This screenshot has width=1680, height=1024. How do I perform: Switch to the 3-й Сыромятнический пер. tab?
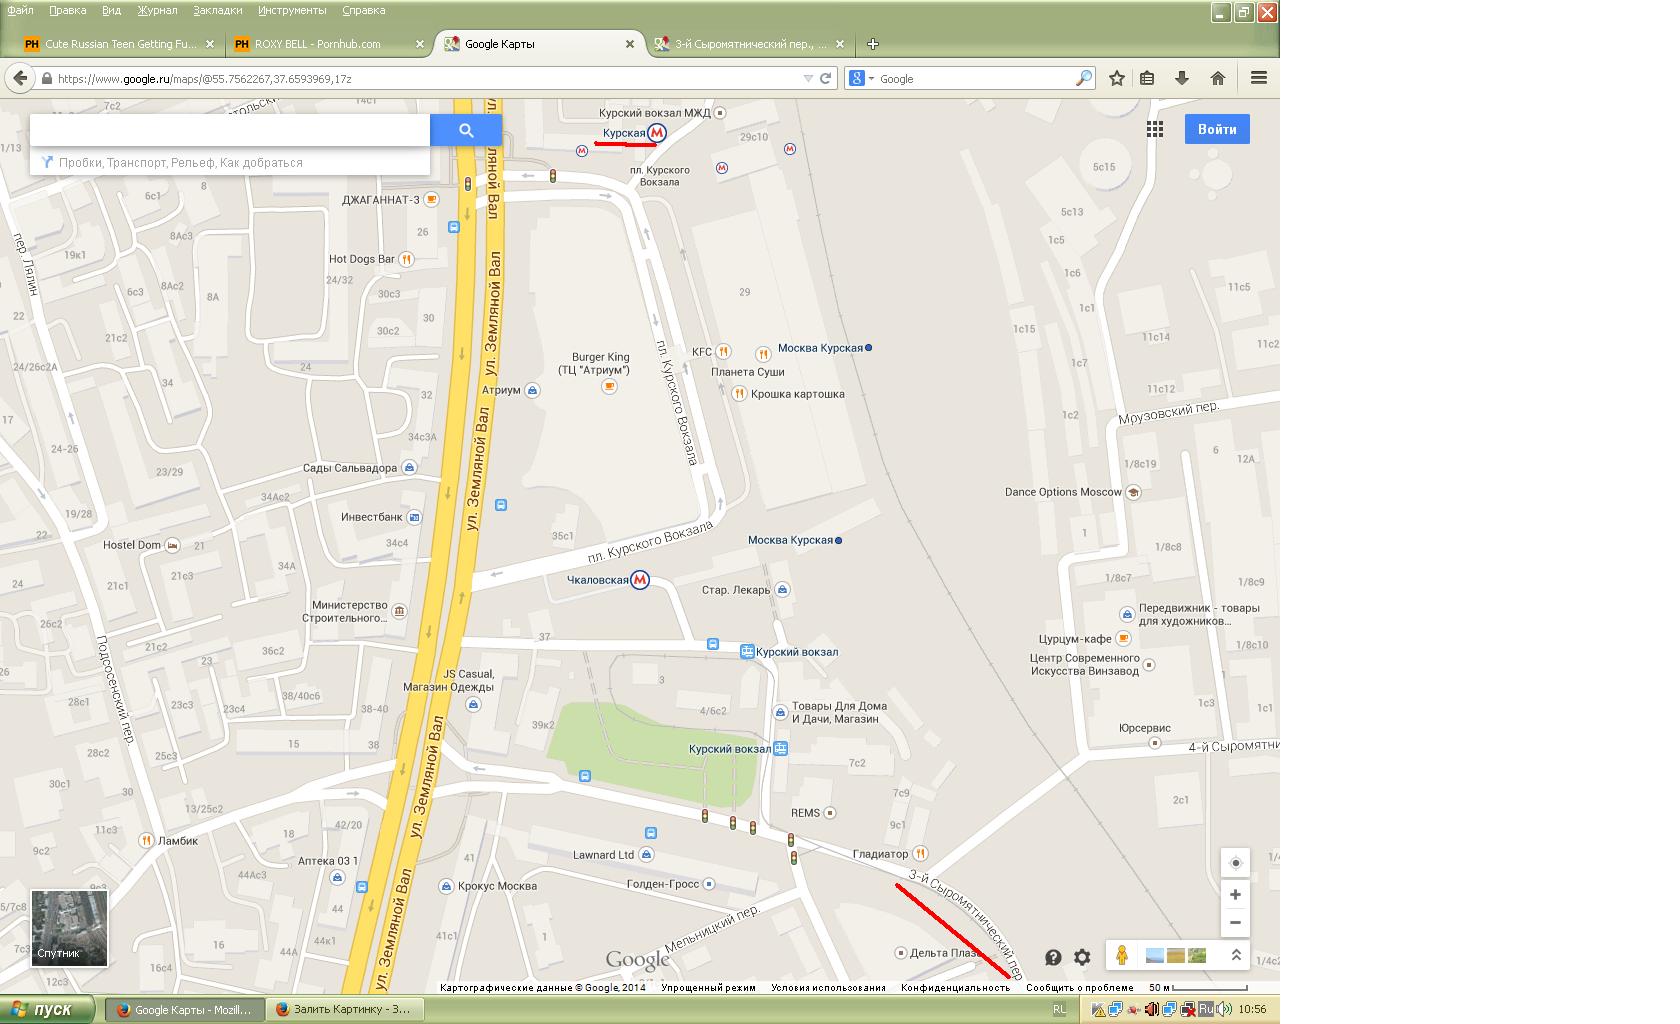(x=748, y=44)
